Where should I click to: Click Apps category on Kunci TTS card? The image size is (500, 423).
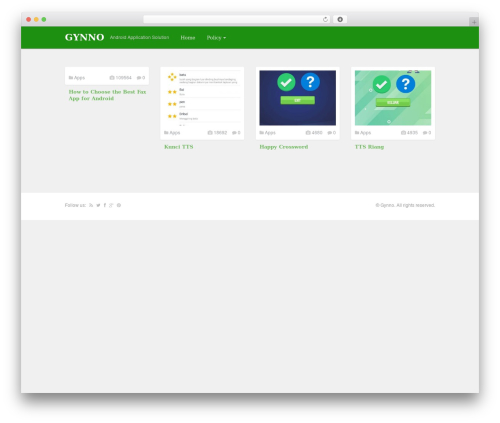175,133
